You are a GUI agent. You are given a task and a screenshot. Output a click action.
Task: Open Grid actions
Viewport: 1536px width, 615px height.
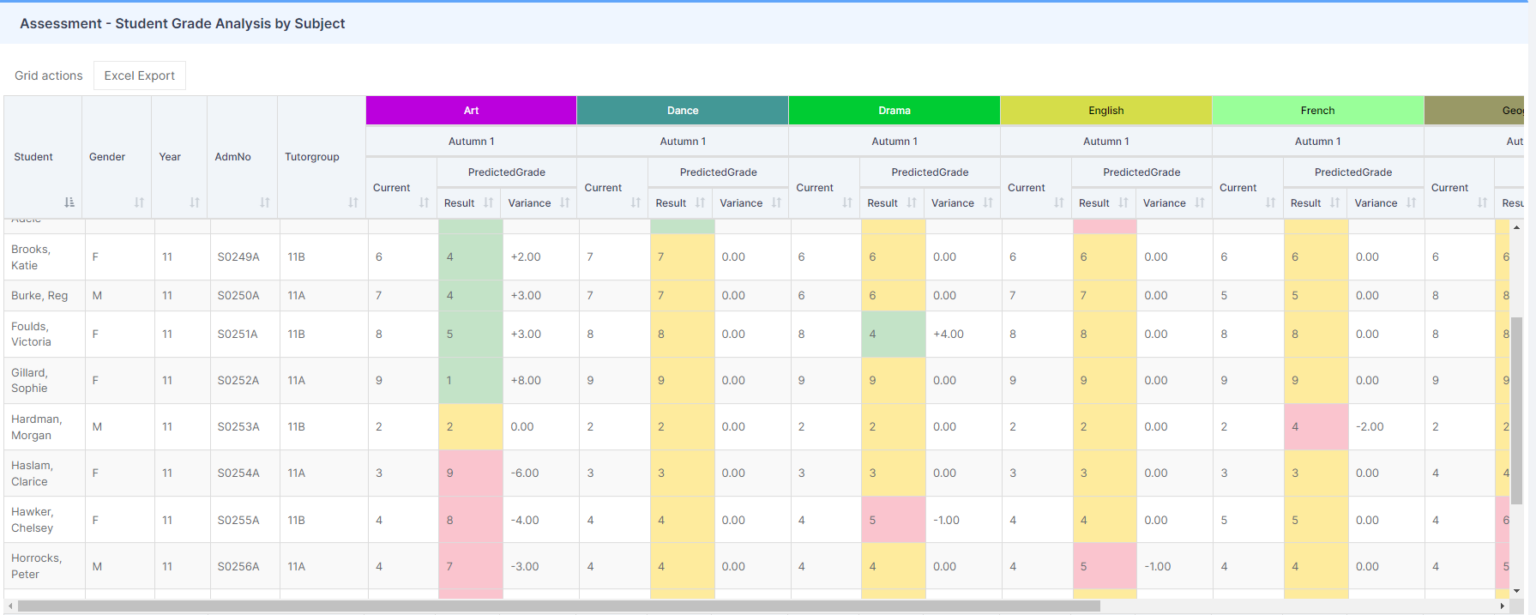coord(47,75)
